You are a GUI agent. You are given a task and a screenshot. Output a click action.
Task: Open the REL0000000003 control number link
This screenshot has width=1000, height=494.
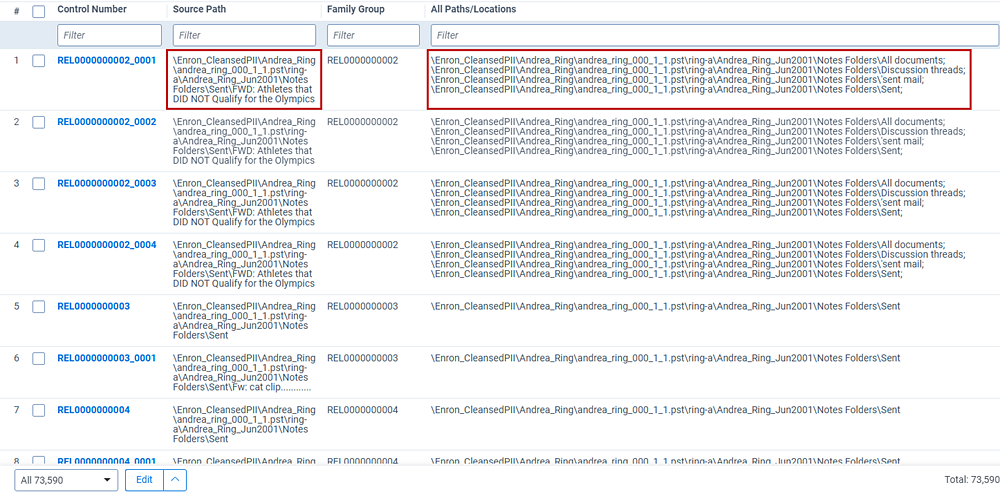tap(93, 306)
